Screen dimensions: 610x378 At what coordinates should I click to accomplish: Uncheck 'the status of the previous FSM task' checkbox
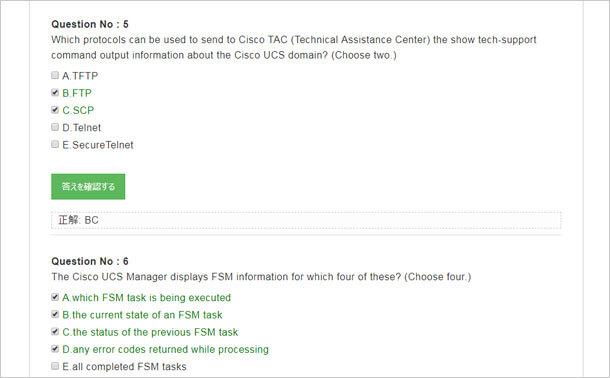[x=55, y=332]
